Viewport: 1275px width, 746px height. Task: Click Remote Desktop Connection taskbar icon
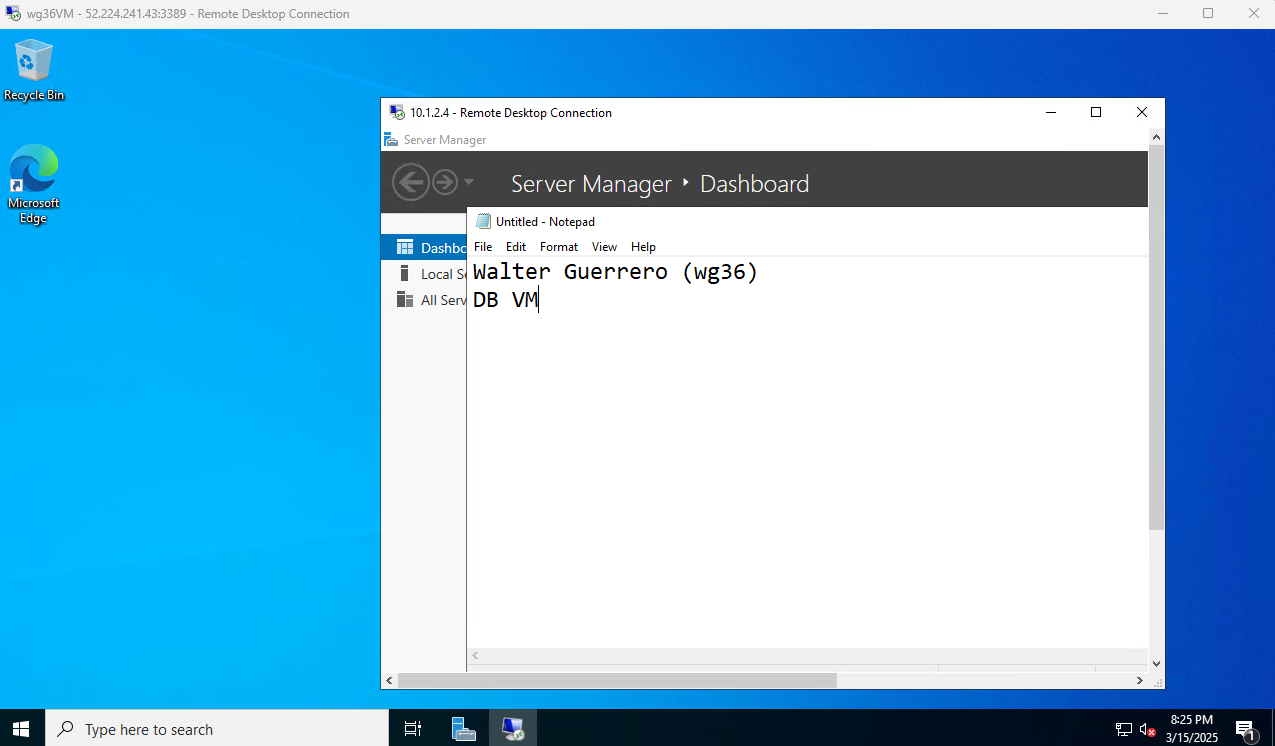(513, 729)
